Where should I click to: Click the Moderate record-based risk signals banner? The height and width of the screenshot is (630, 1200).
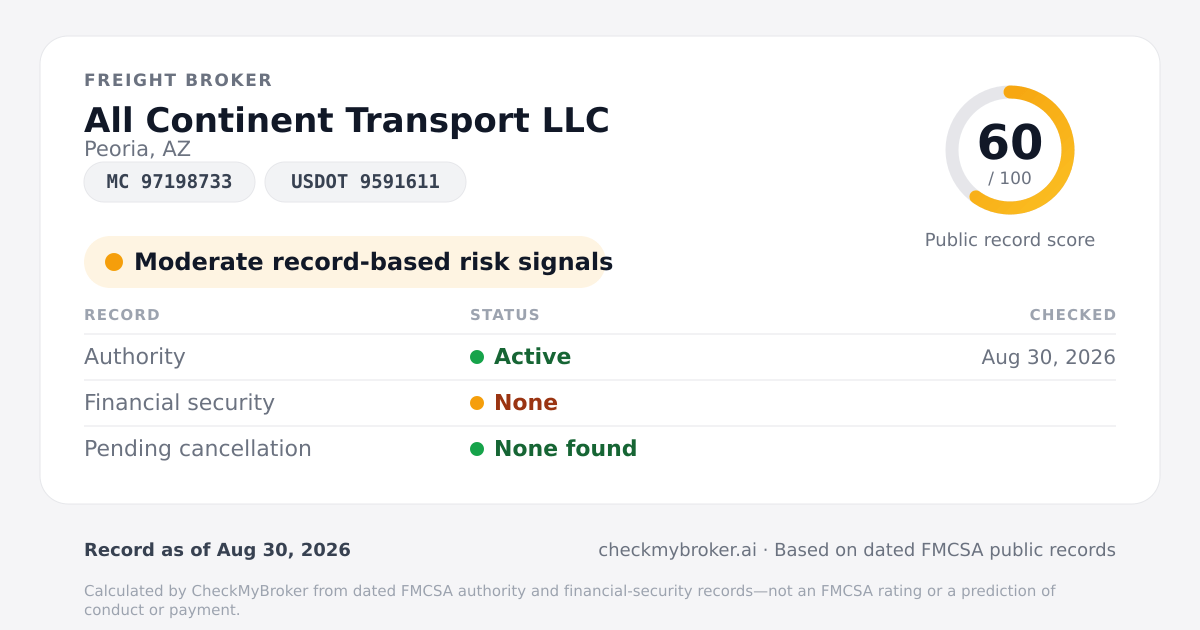tap(345, 262)
